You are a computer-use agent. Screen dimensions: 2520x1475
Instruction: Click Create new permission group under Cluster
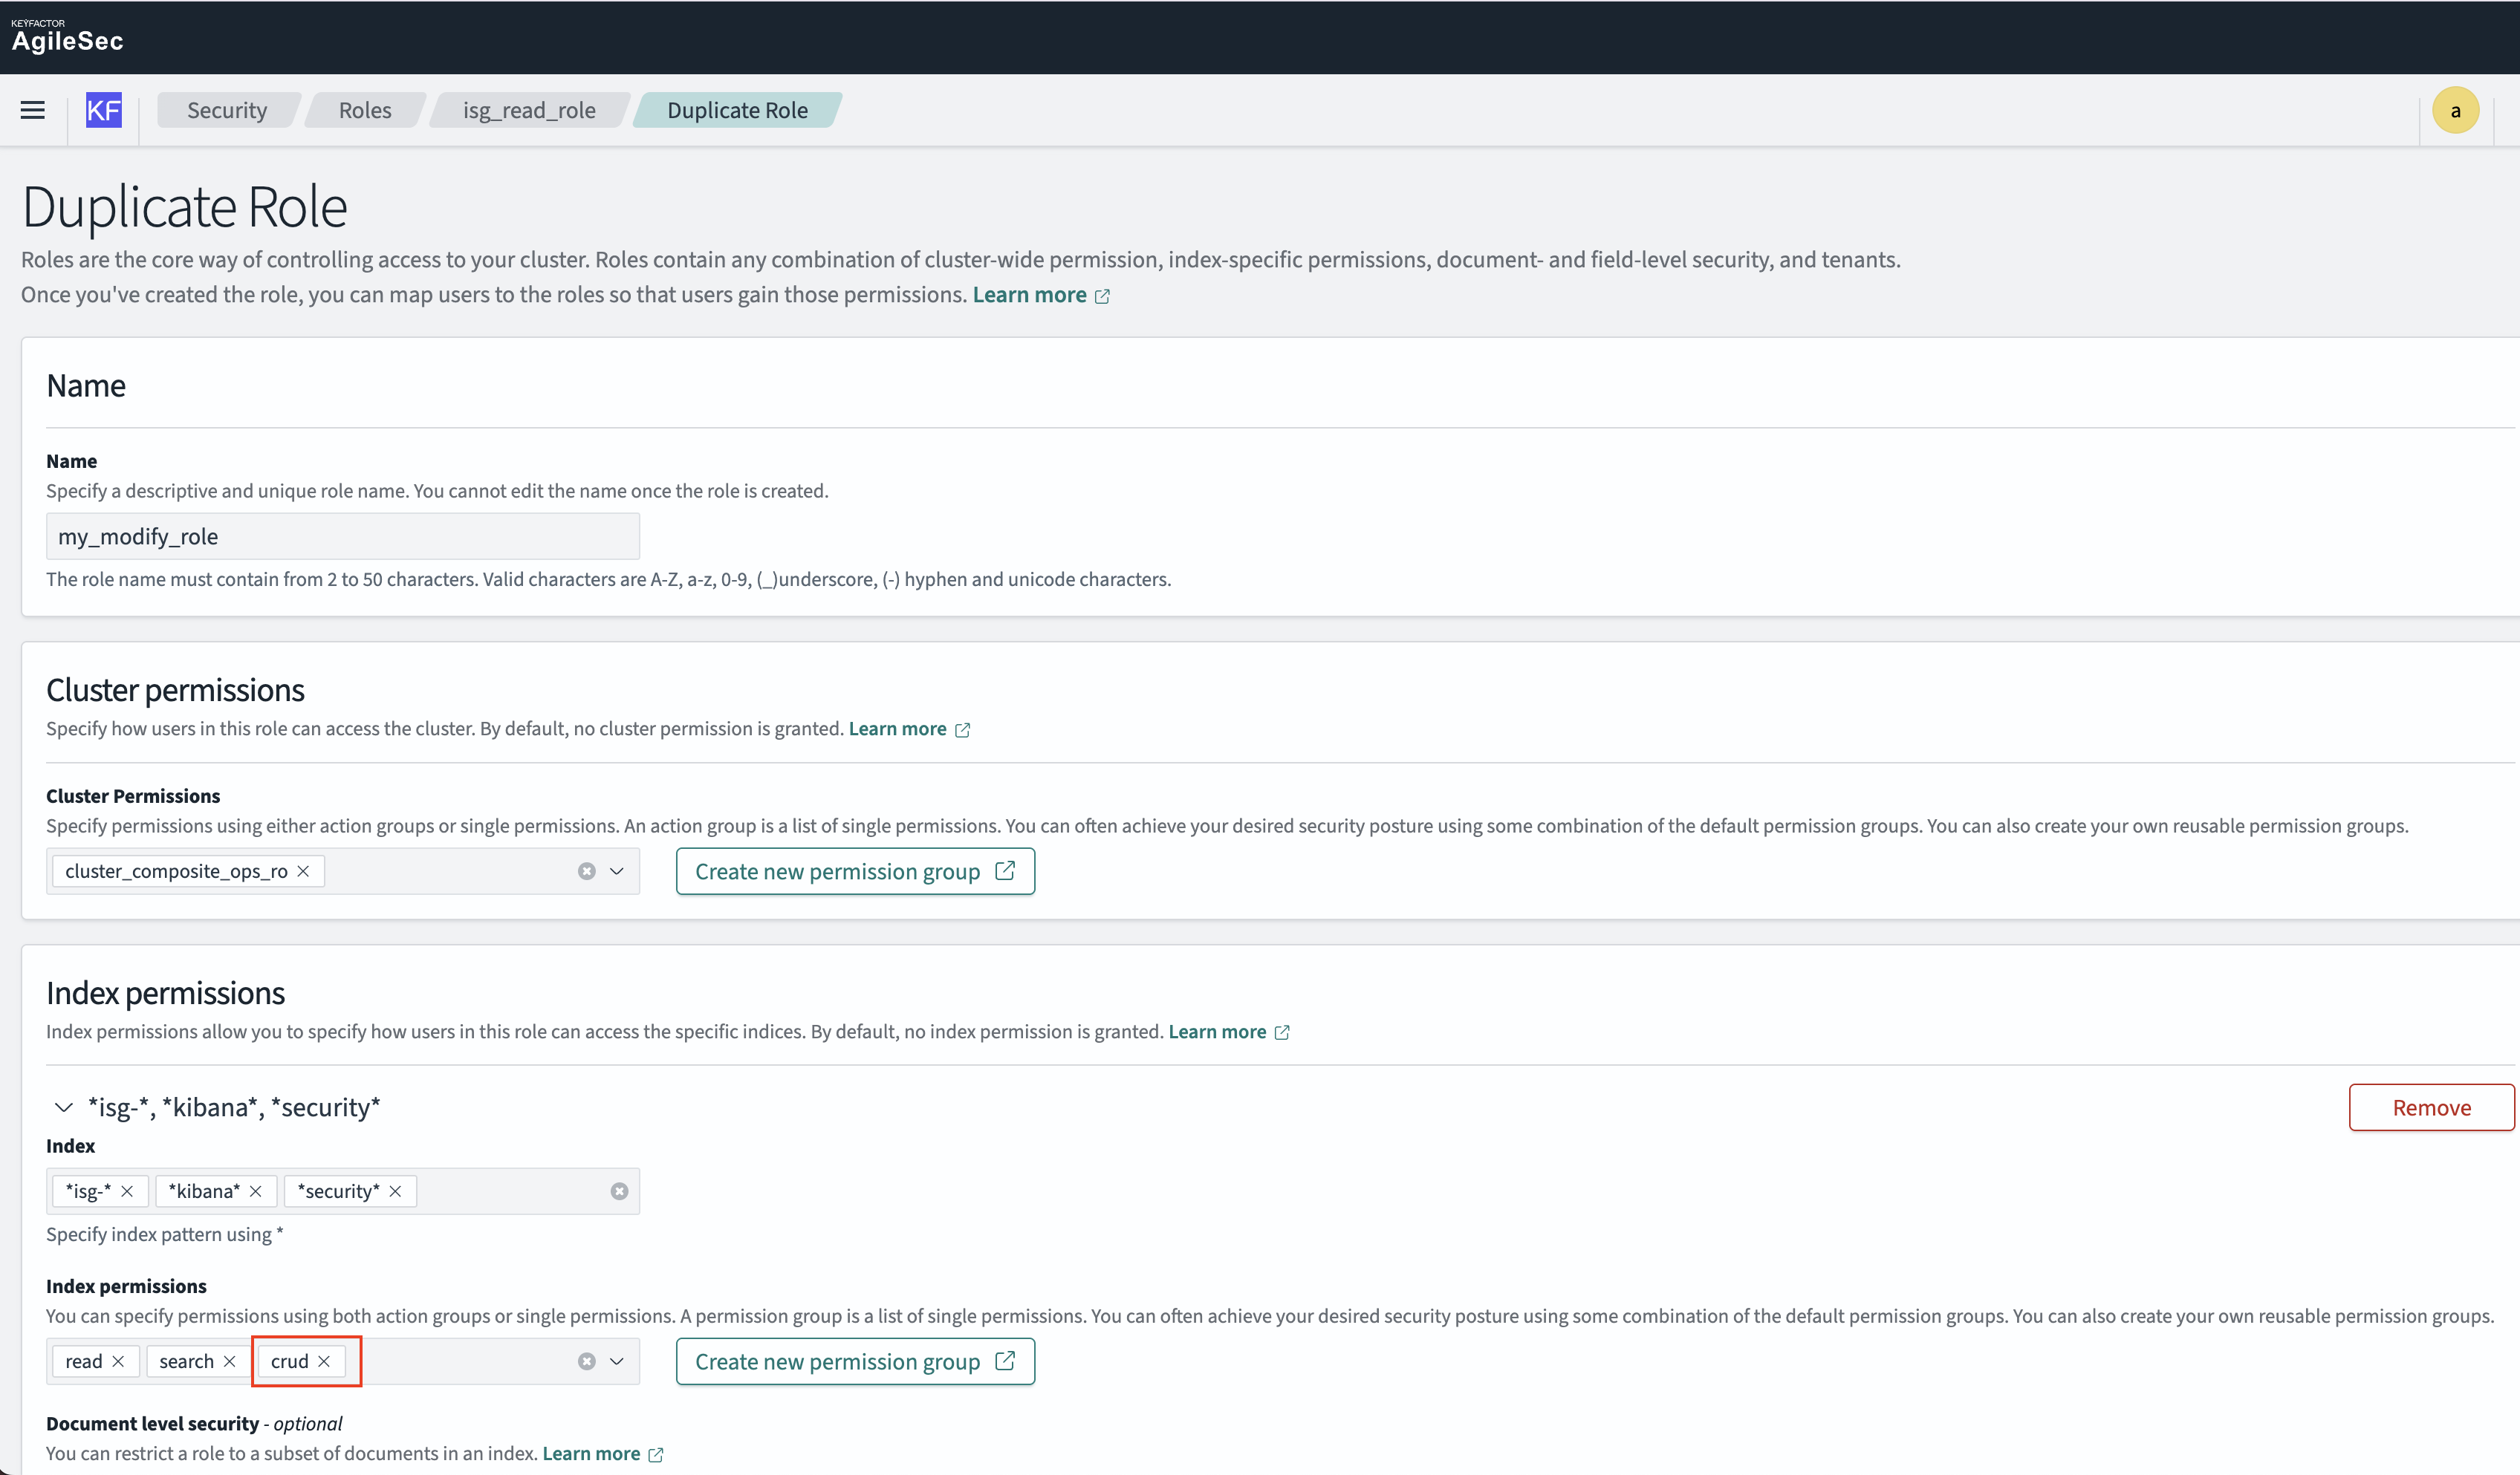coord(855,871)
